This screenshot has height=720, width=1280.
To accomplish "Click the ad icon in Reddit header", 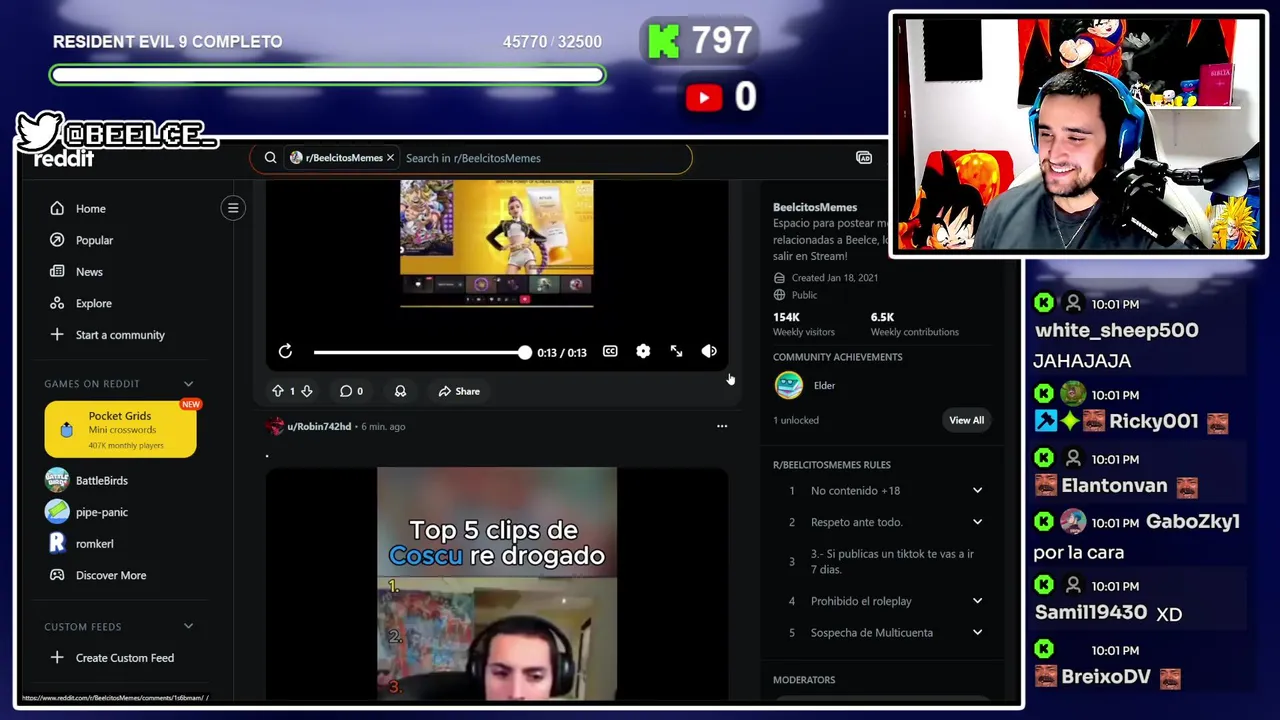I will tap(864, 158).
